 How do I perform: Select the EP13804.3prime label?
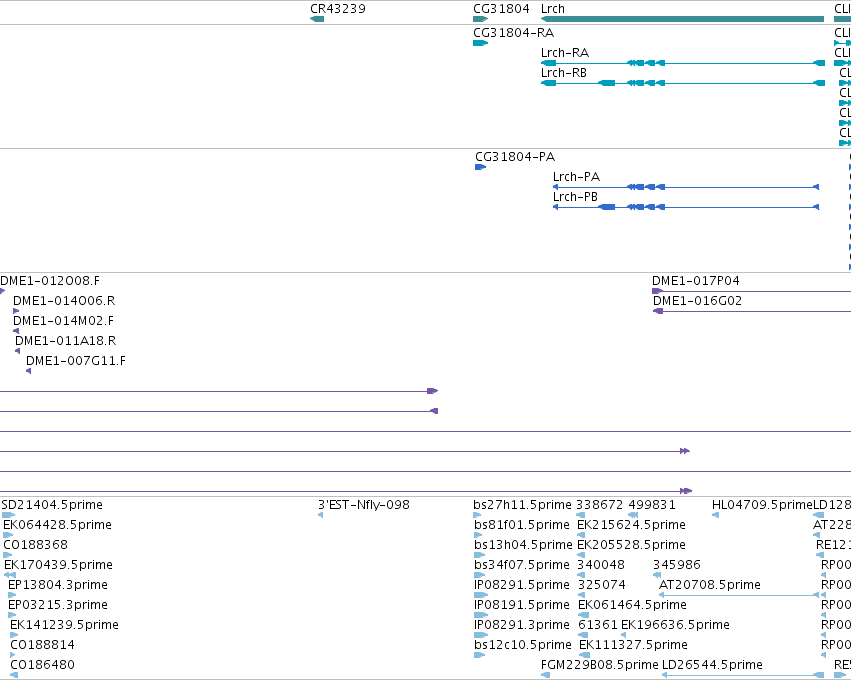pos(58,585)
